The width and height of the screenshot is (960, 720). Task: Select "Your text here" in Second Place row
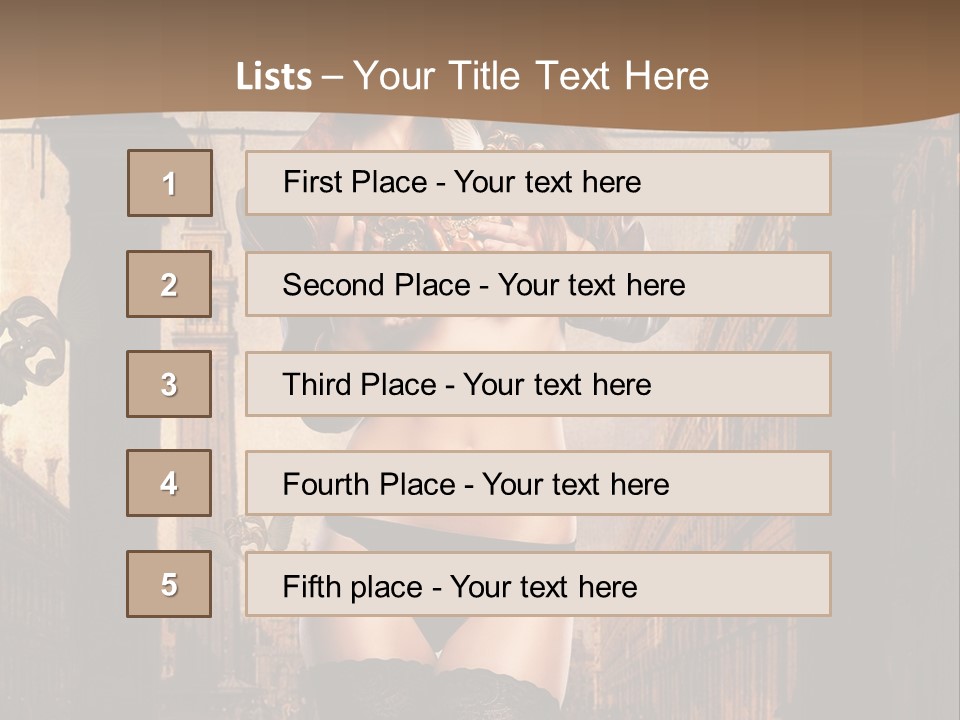(591, 285)
